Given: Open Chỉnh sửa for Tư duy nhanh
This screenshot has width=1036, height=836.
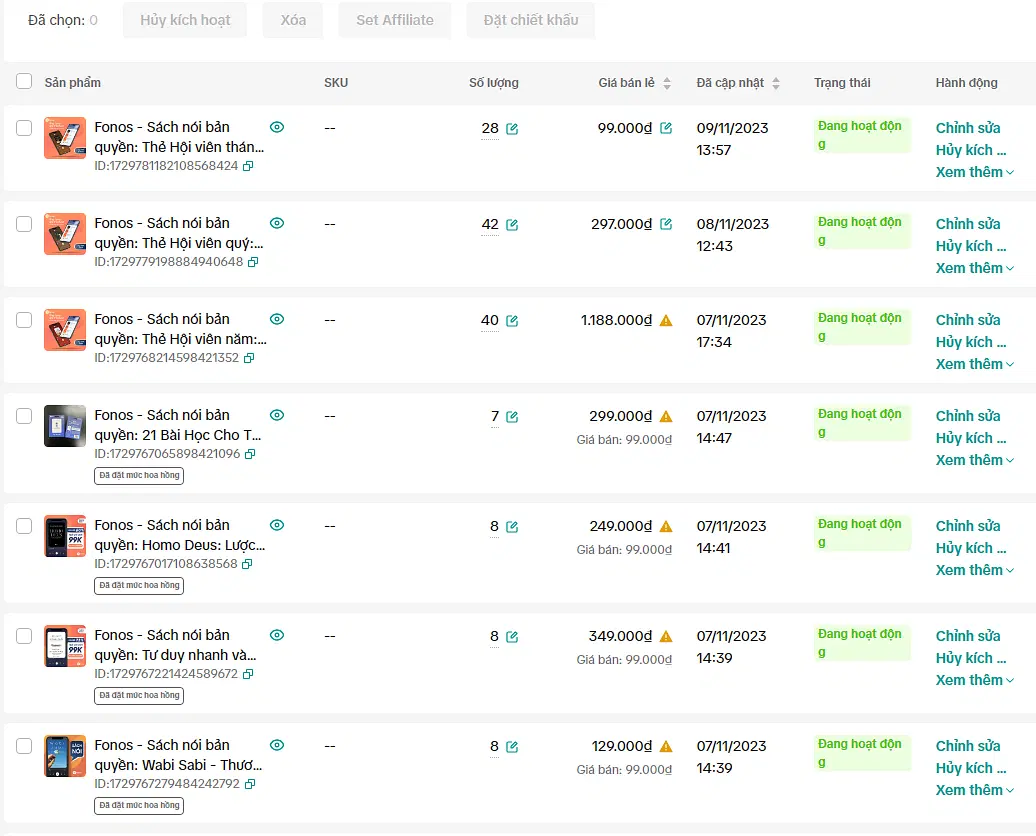Looking at the screenshot, I should (968, 636).
